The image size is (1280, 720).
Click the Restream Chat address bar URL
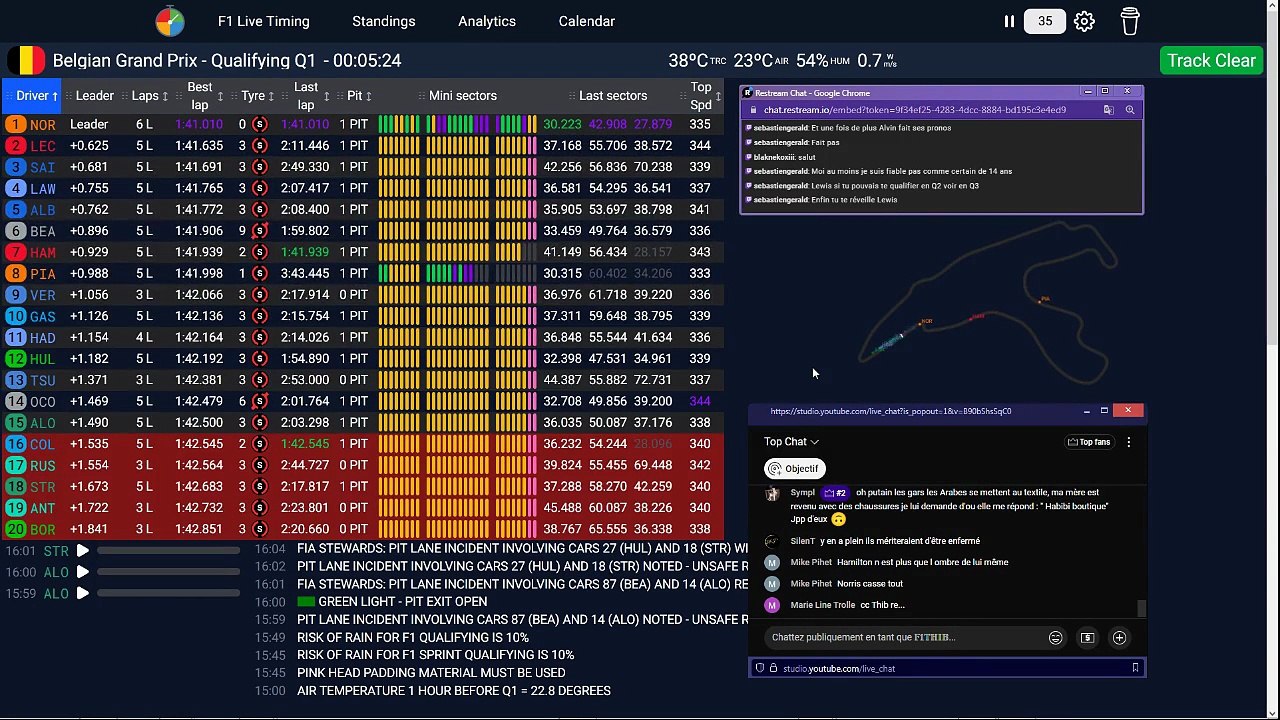pos(915,110)
